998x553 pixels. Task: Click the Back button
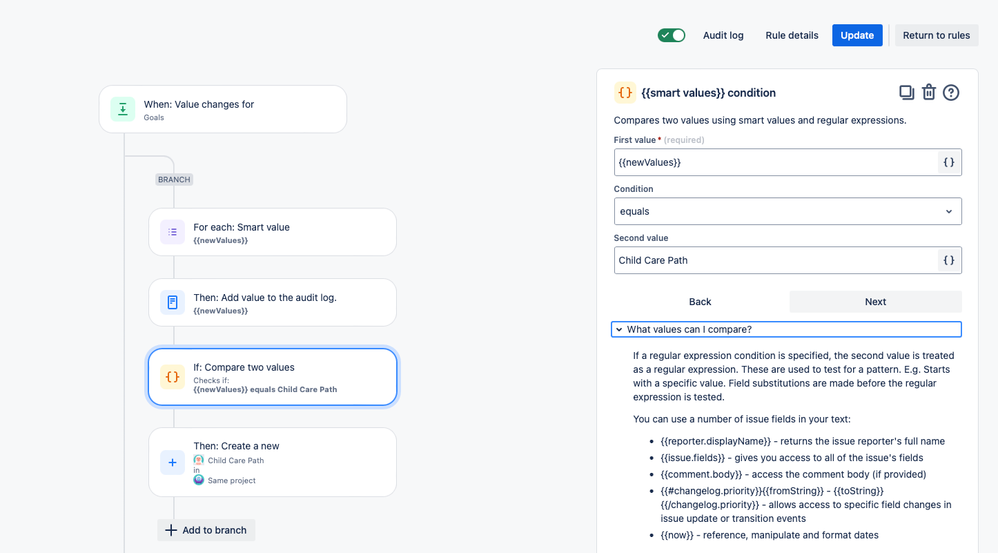coord(700,302)
